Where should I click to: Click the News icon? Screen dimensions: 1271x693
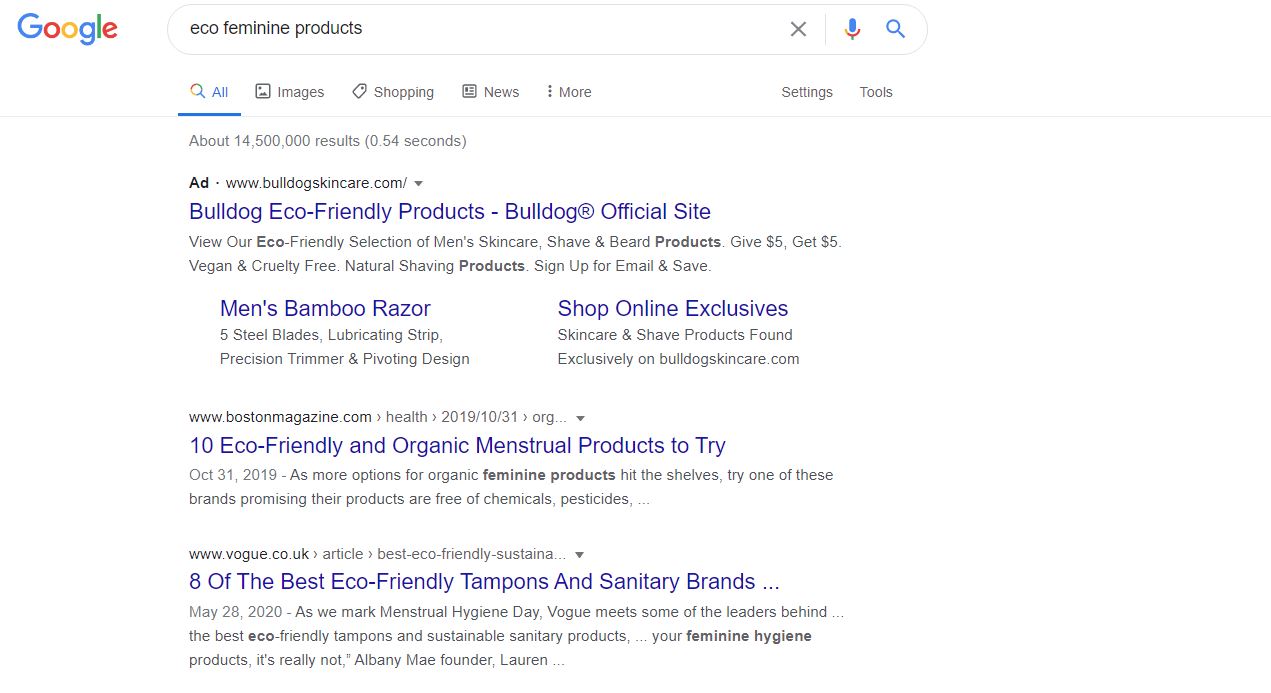[x=468, y=91]
